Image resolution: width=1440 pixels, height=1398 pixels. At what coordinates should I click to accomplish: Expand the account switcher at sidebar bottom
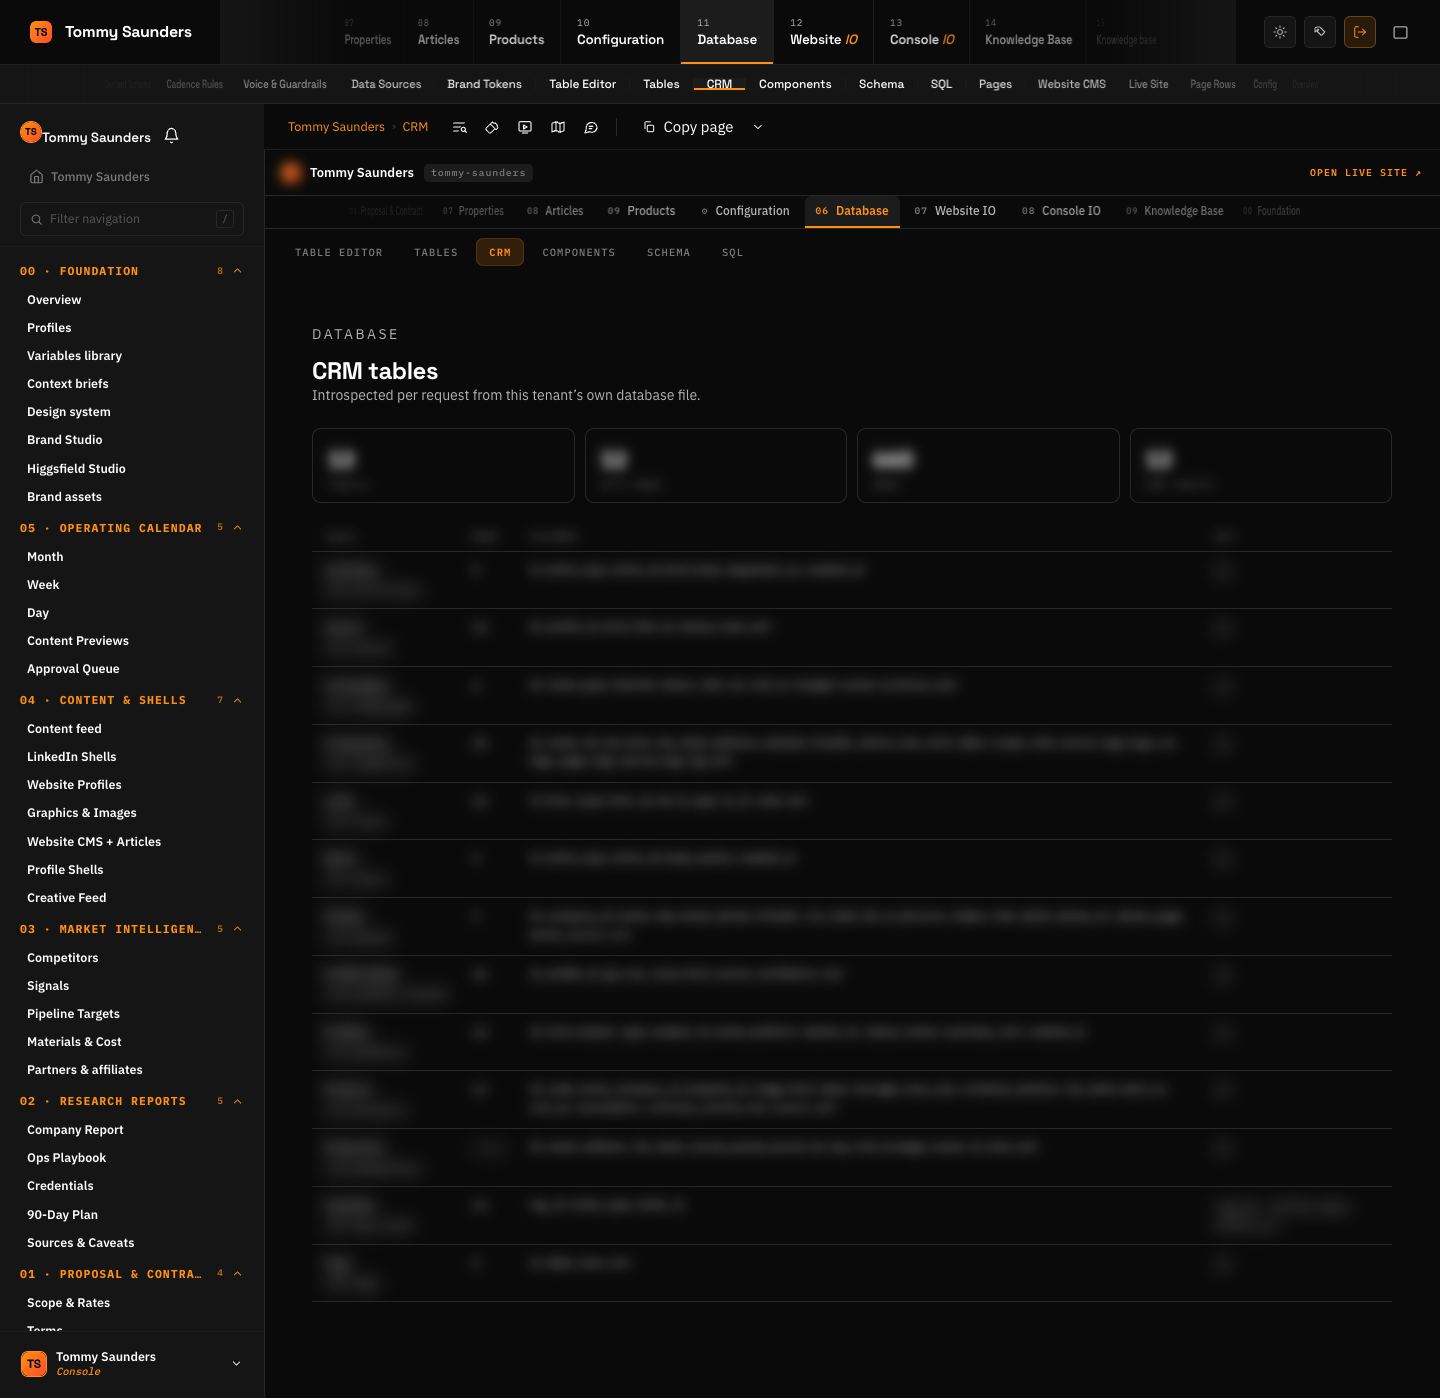coord(236,1363)
